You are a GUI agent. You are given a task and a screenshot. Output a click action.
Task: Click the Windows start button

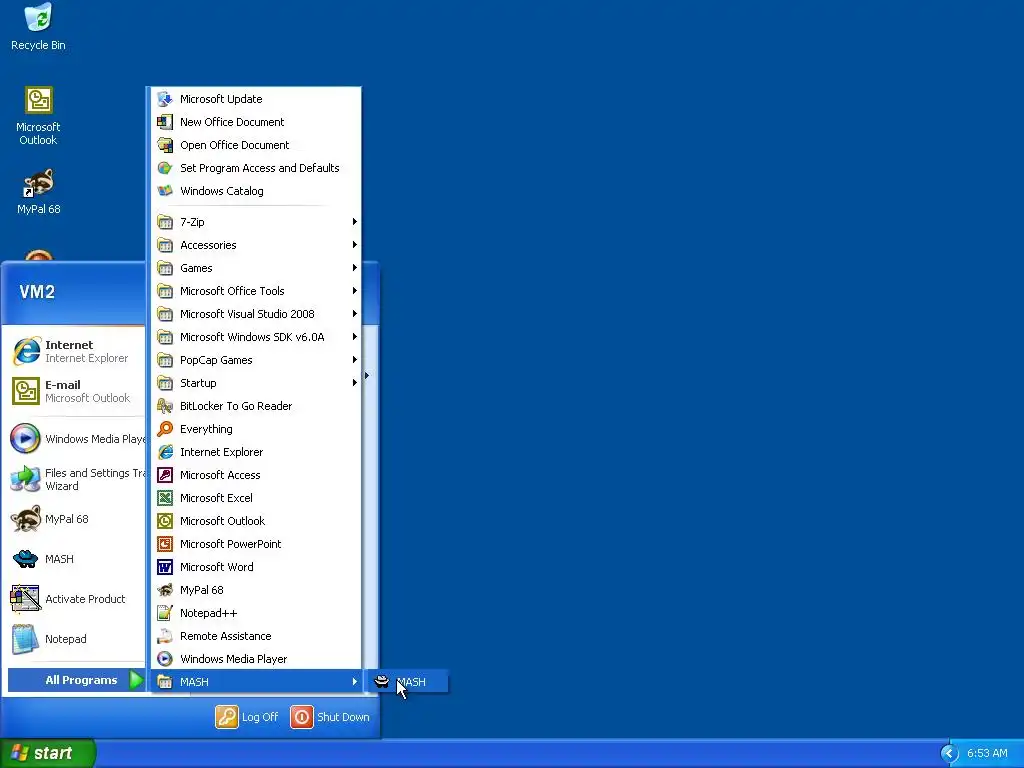[47, 753]
